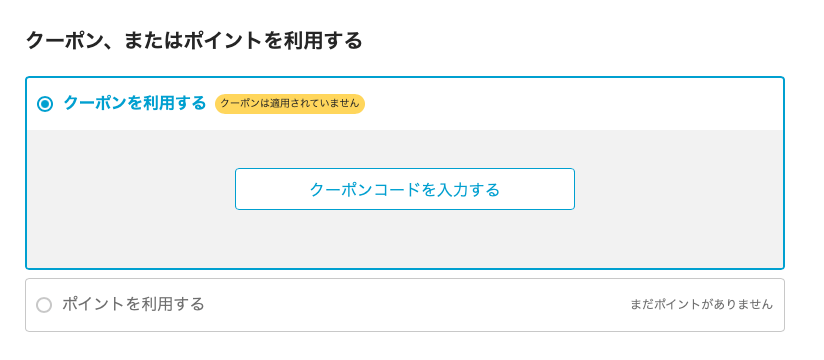824x360 pixels.
Task: Click the クーポンコードを入力する button
Action: coord(405,189)
